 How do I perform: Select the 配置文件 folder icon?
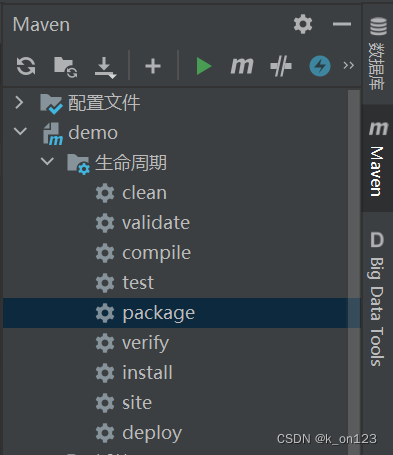(x=51, y=103)
